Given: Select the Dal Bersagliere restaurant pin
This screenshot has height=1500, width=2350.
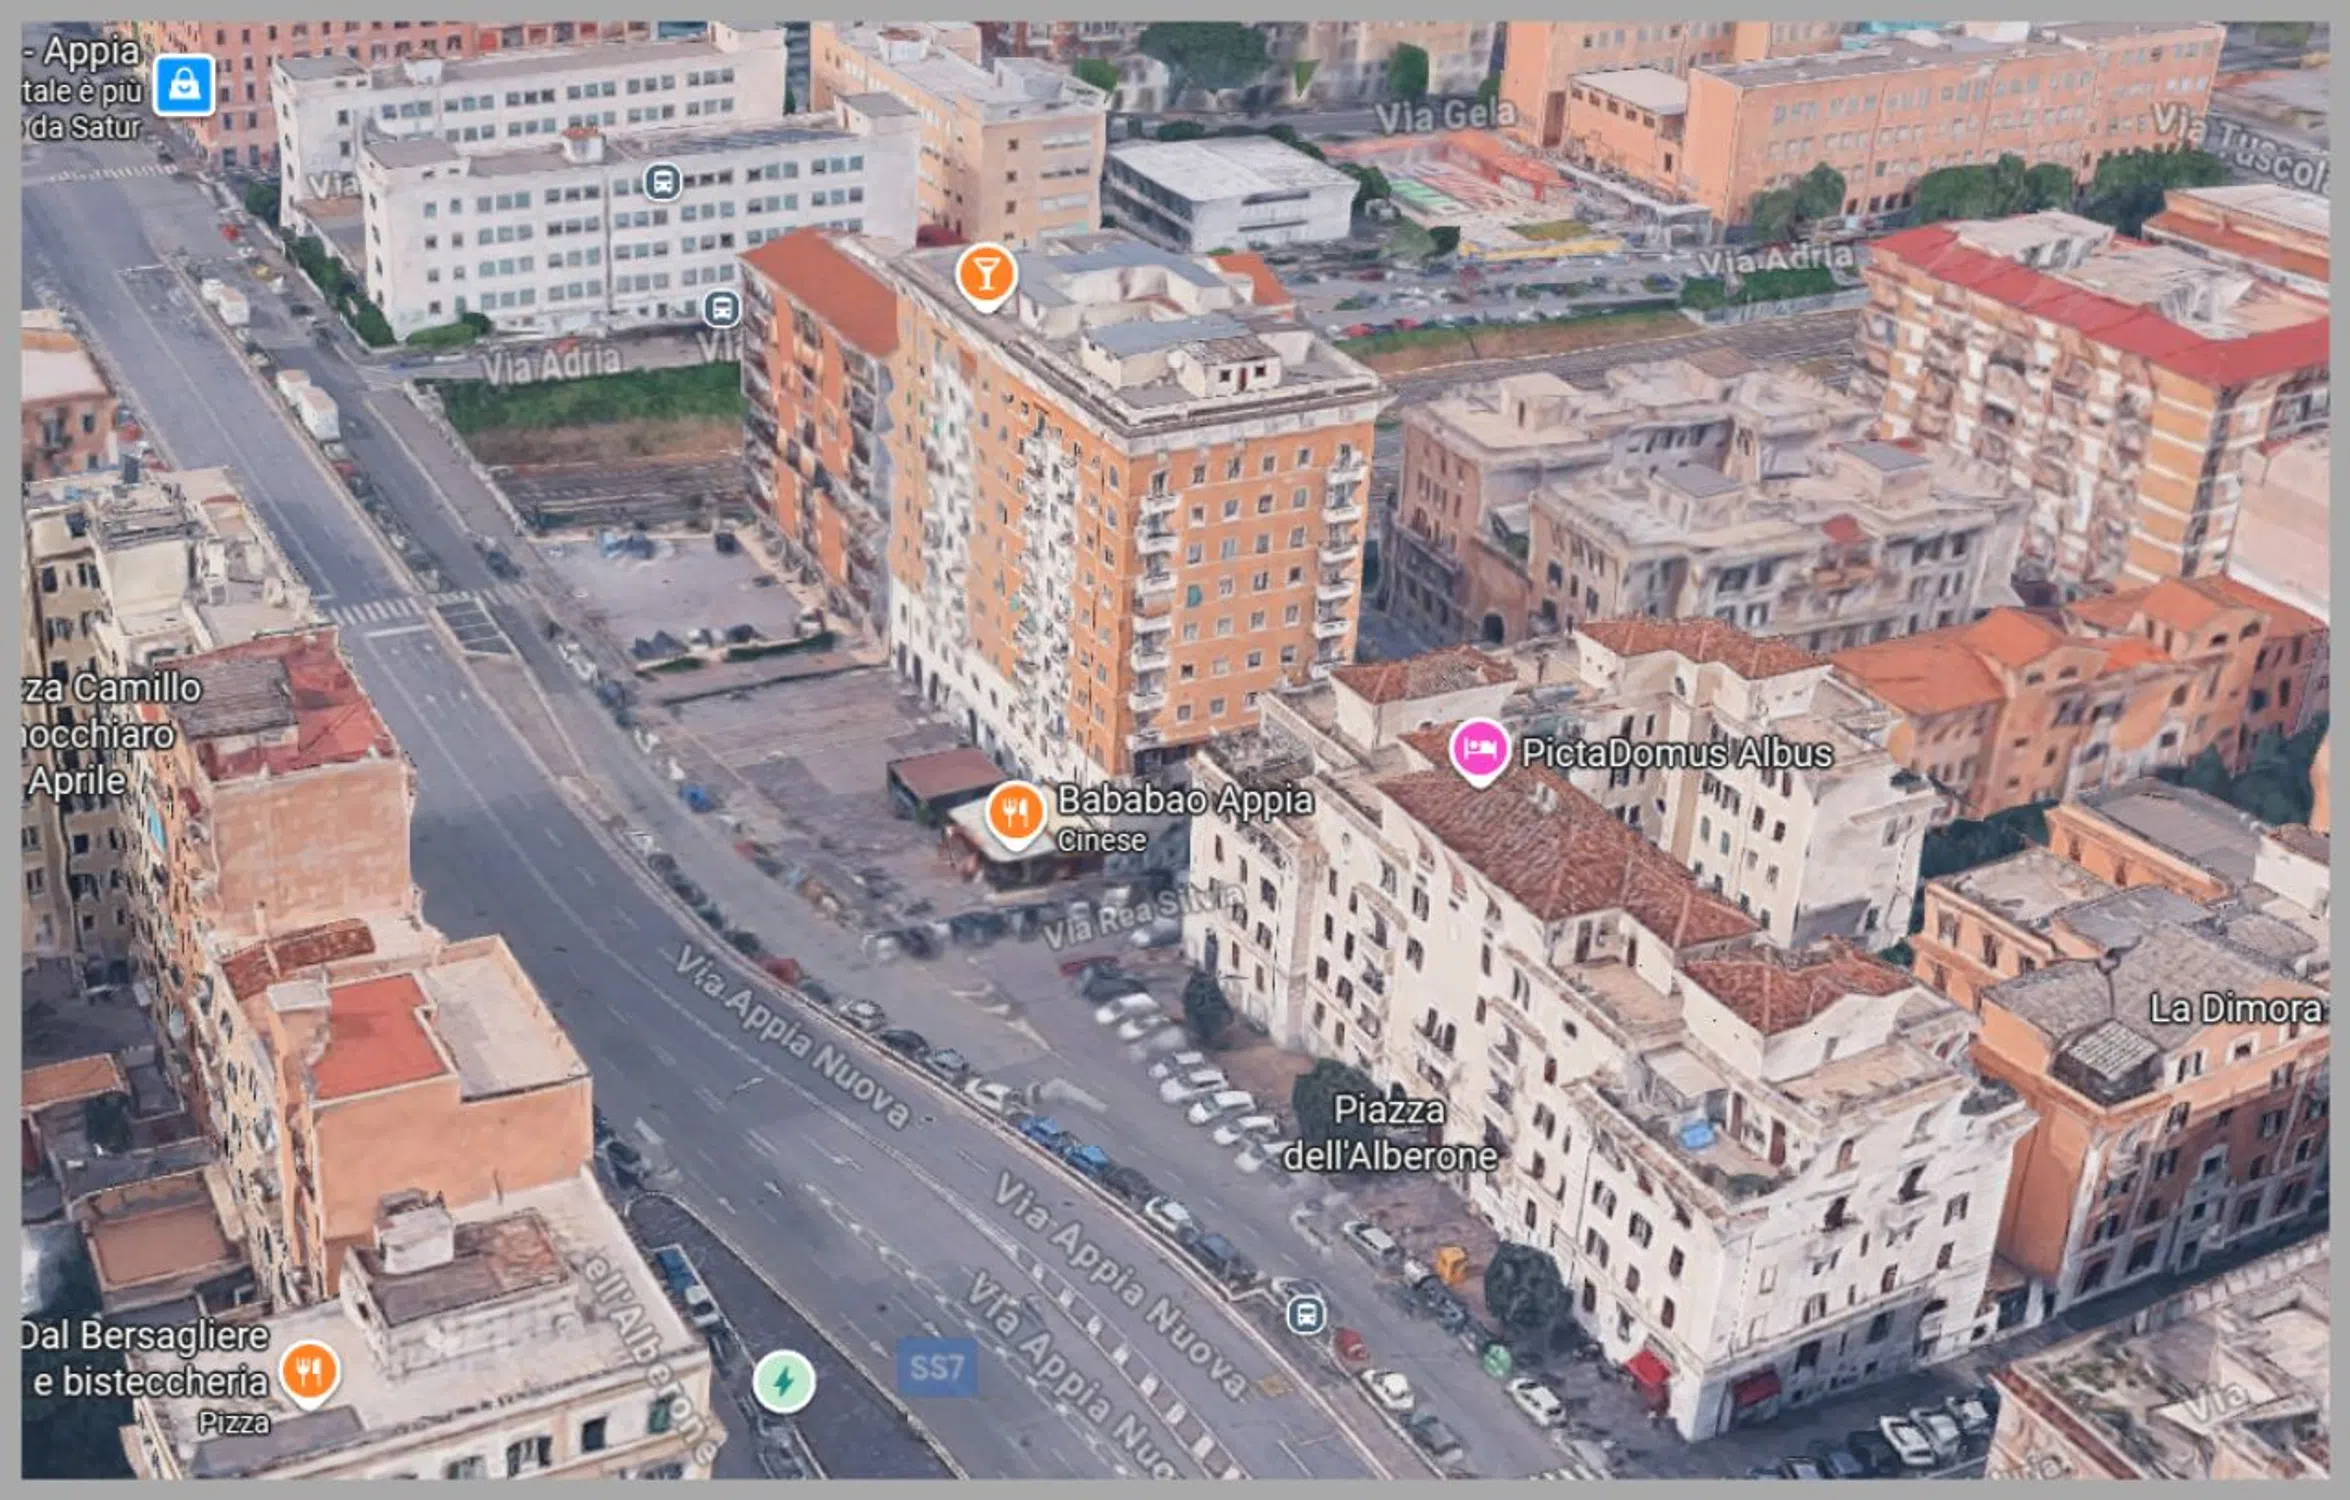Looking at the screenshot, I should tap(310, 1372).
